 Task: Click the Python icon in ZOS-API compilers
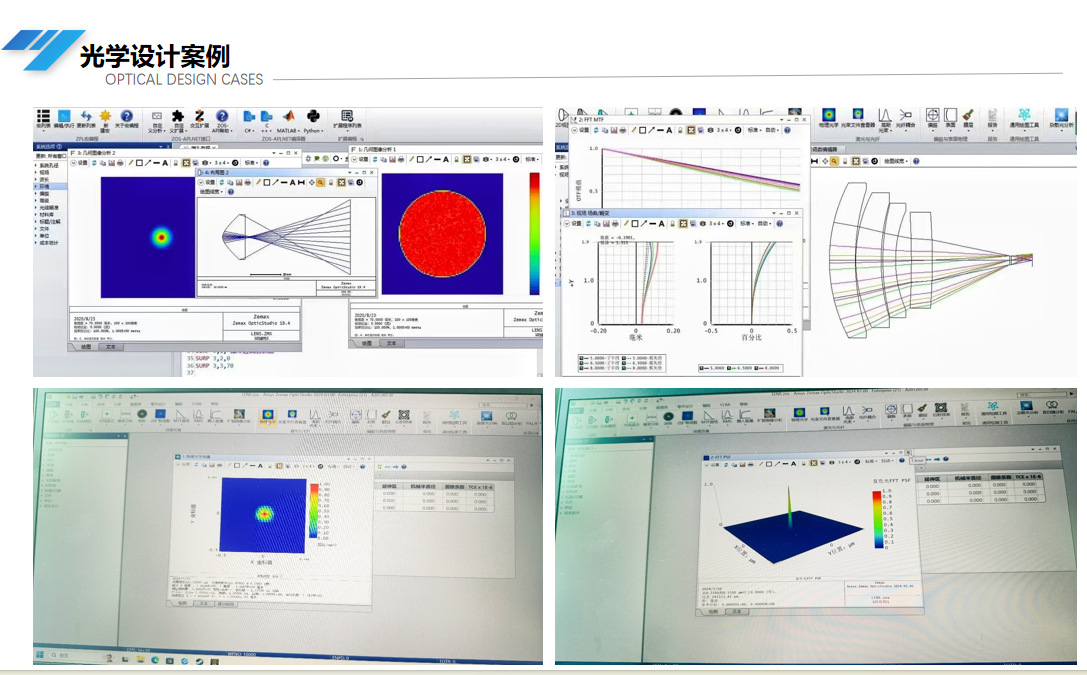pos(313,116)
